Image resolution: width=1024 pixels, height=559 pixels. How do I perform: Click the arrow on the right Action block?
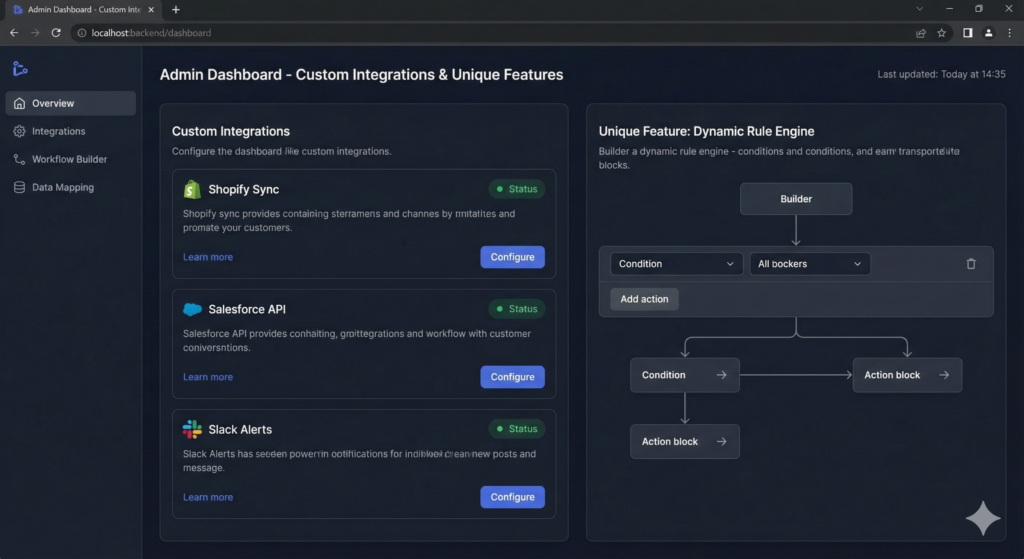[944, 375]
